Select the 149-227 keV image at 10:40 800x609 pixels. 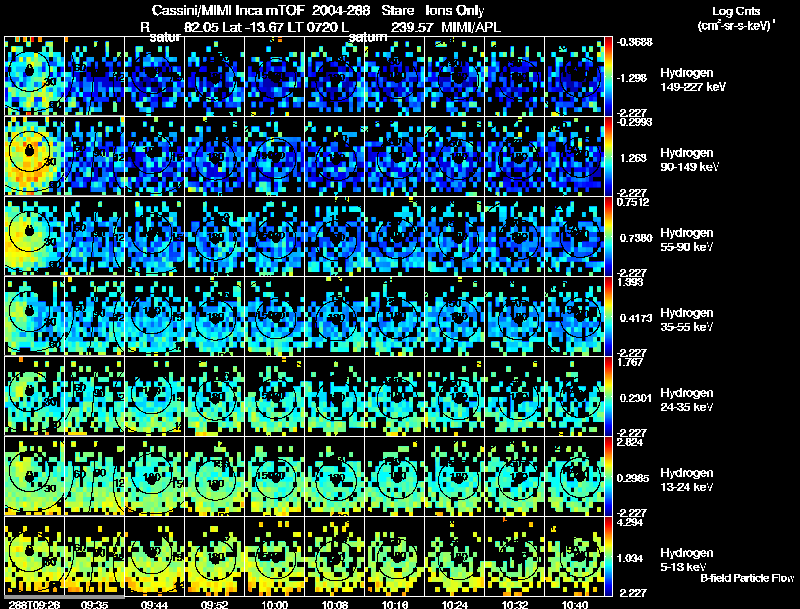[x=574, y=76]
